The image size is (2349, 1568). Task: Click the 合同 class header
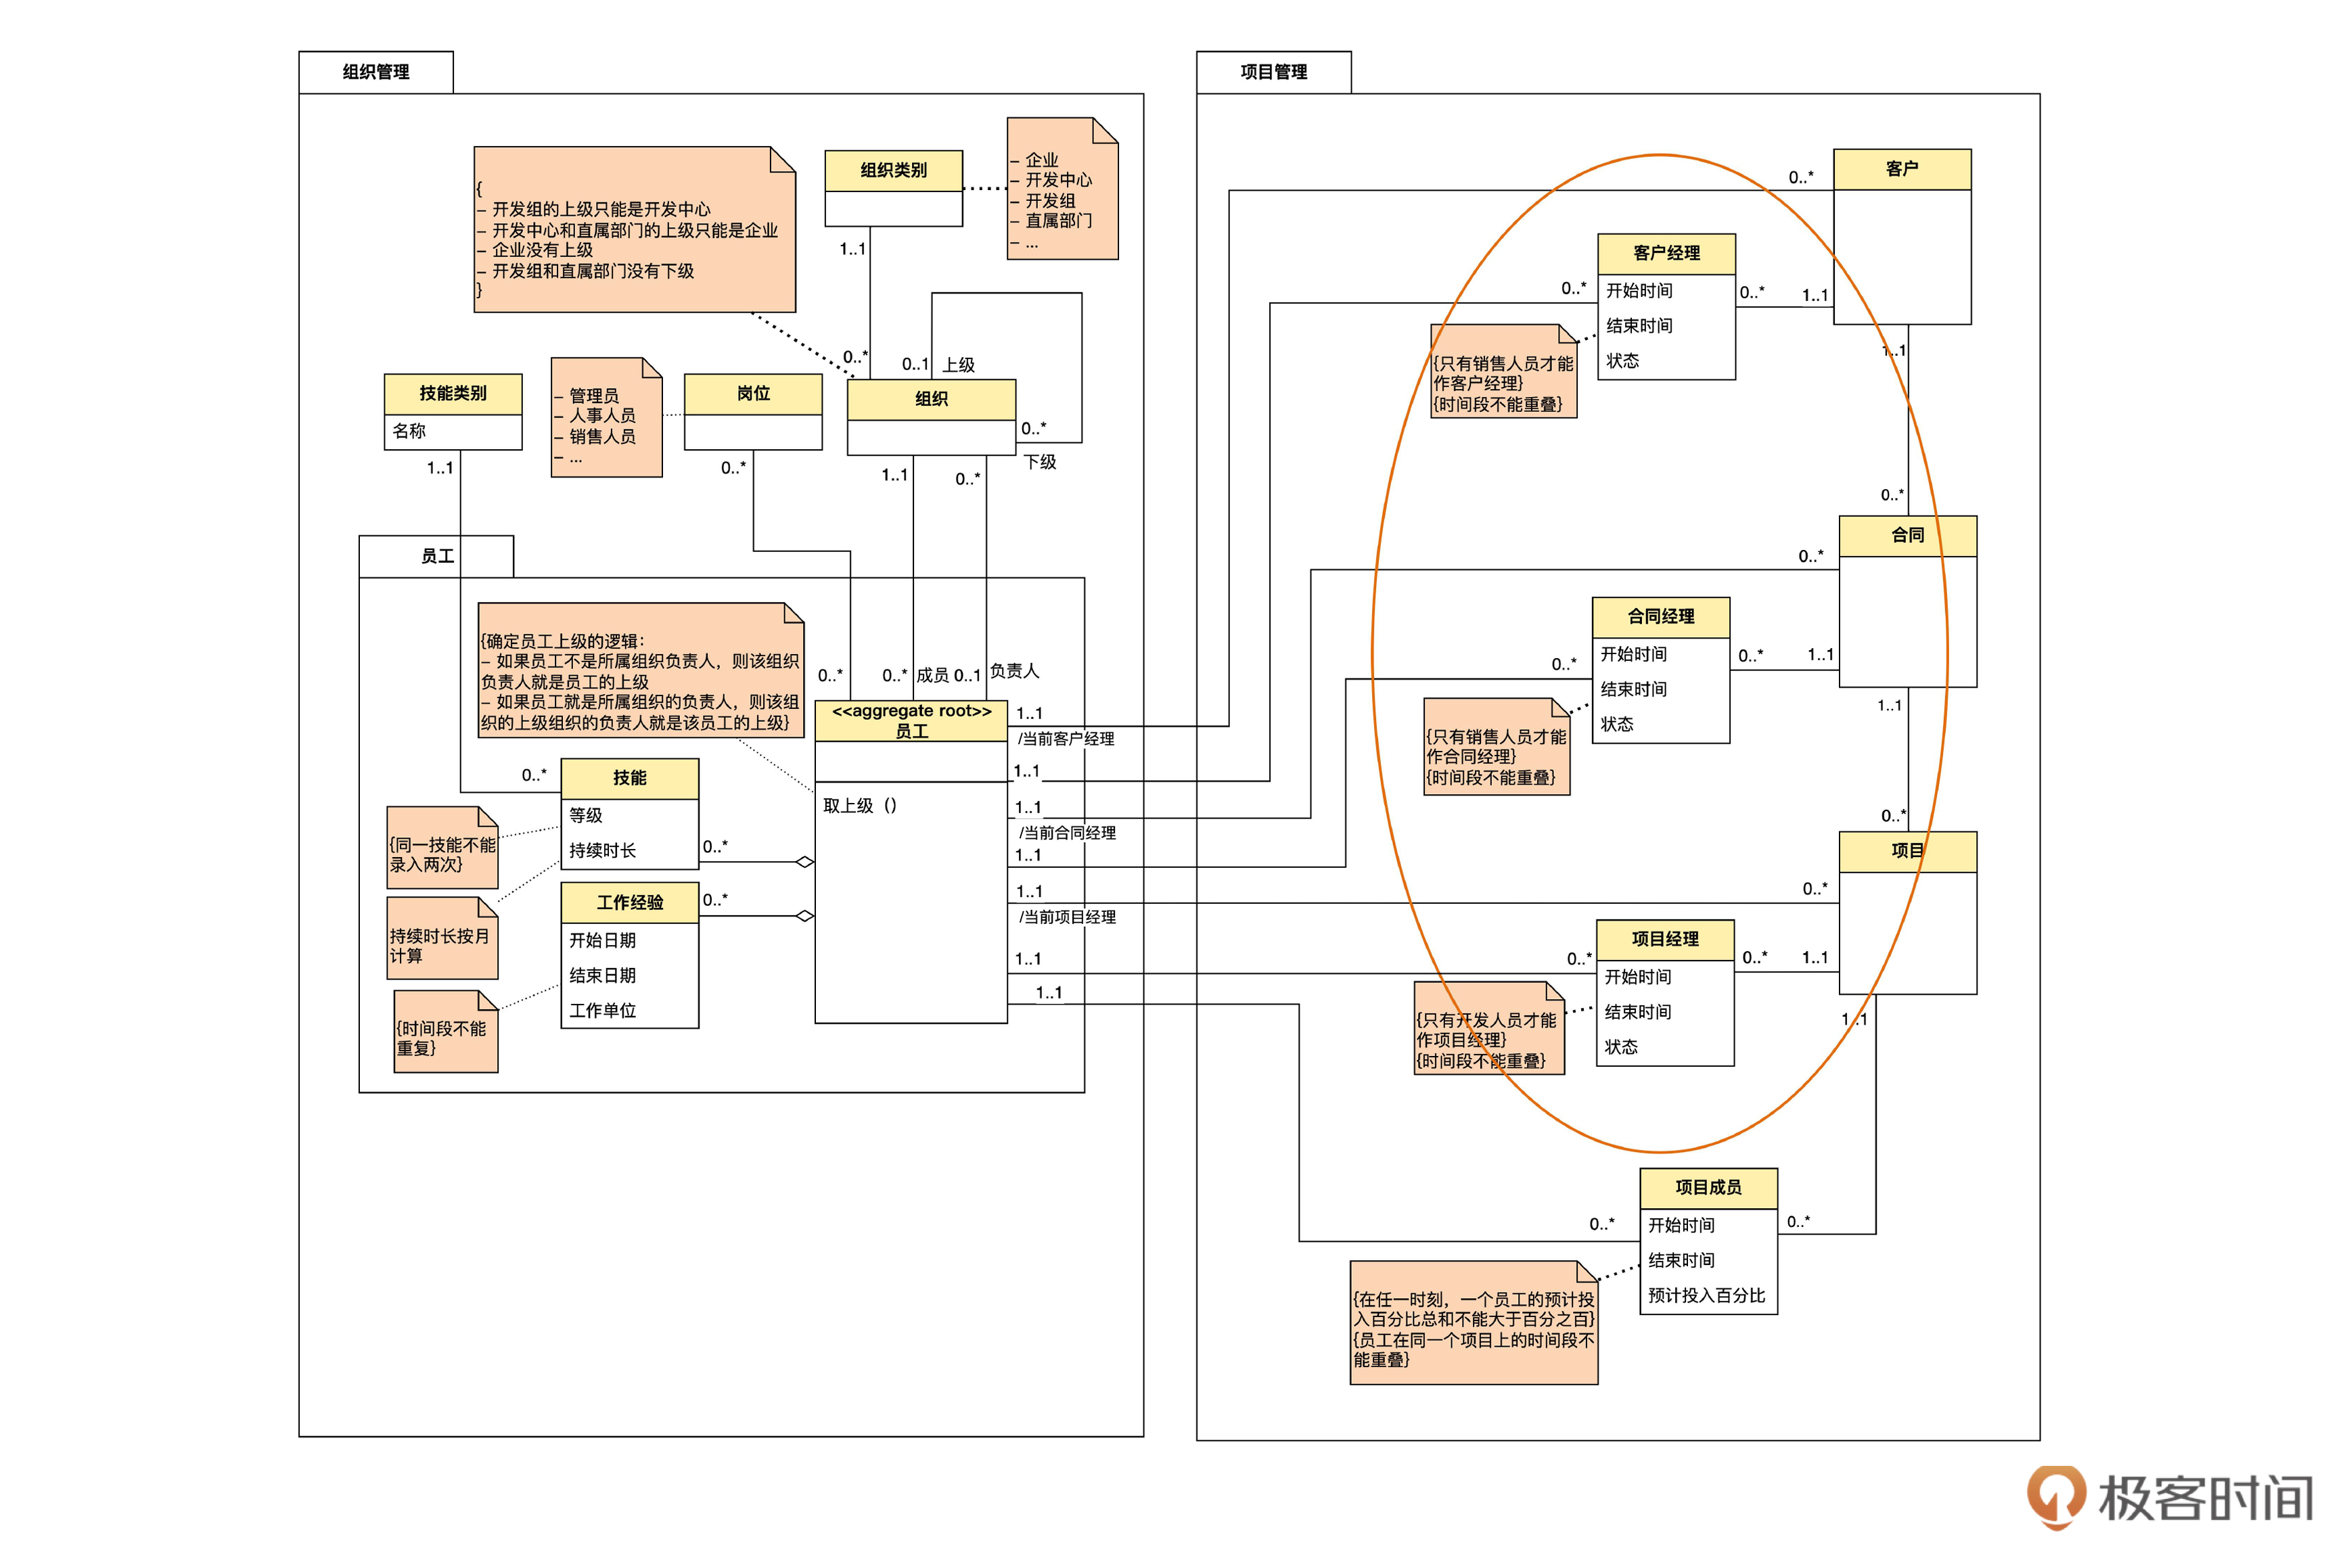coord(1907,535)
